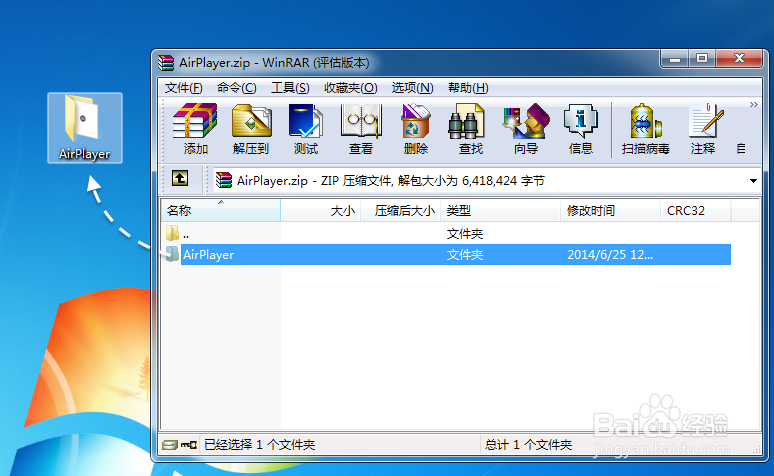The image size is (774, 476).
Task: Click the key password icon in status bar
Action: [x=189, y=445]
